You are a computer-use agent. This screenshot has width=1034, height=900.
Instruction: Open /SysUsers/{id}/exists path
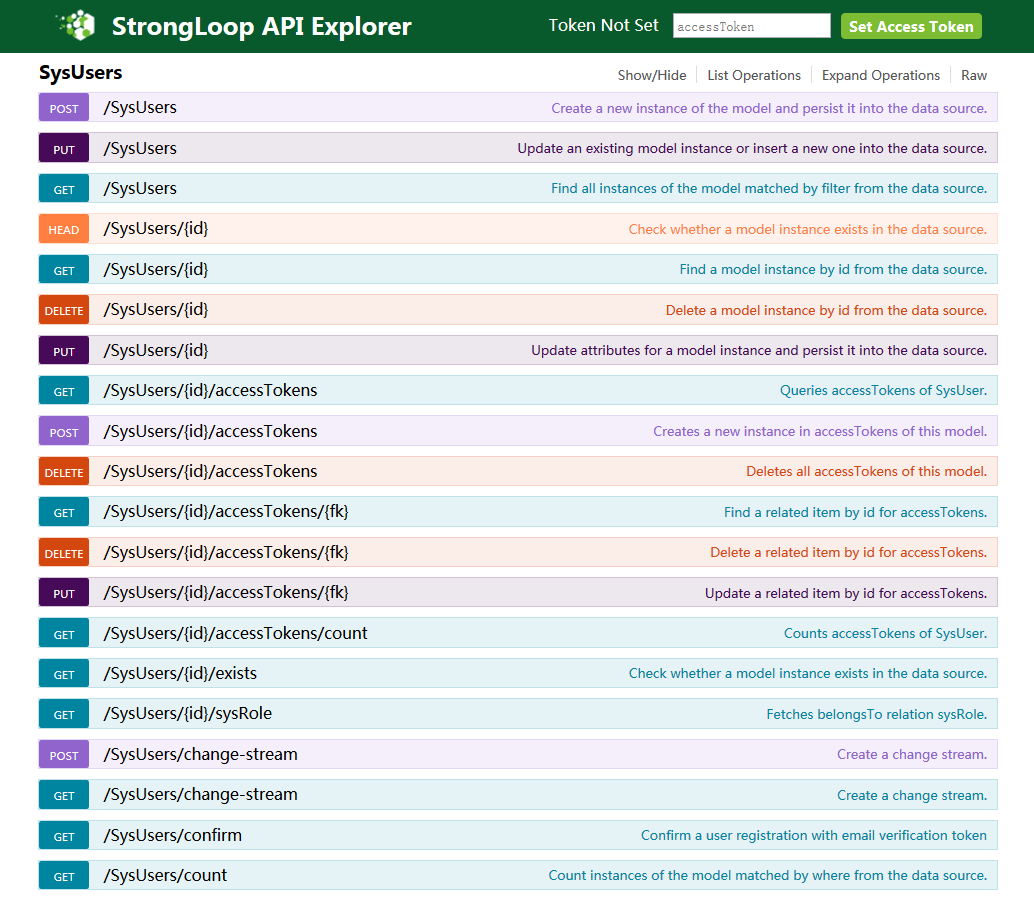tap(180, 673)
